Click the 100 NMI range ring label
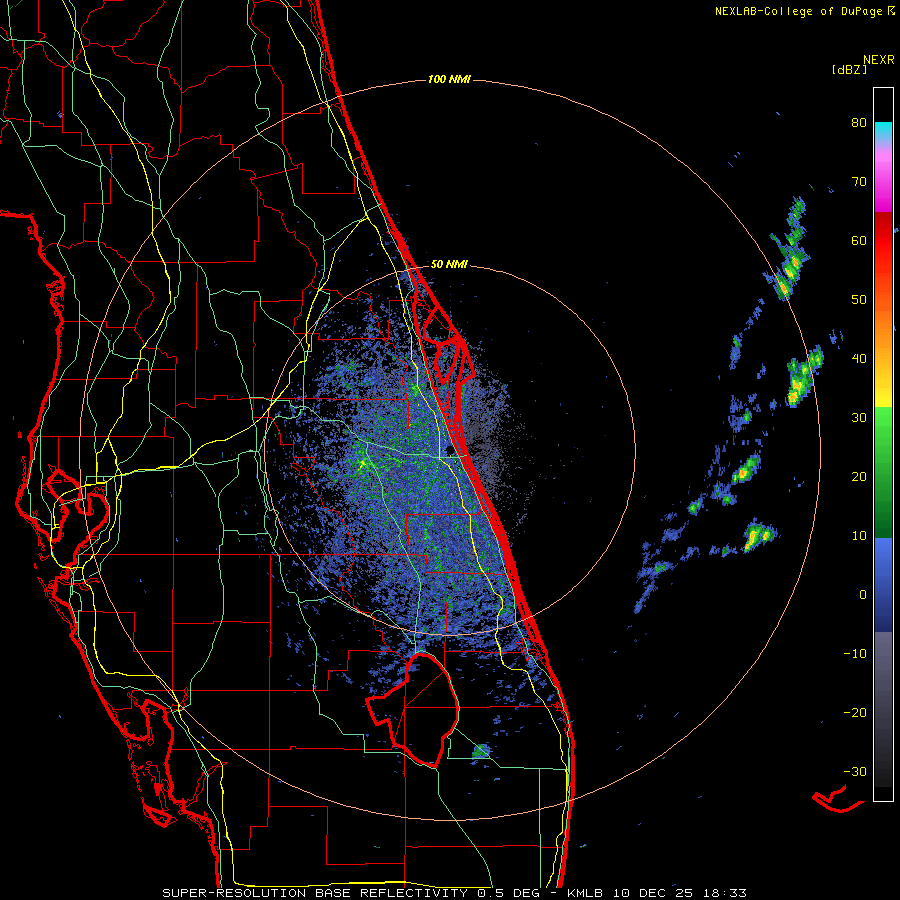 [449, 79]
